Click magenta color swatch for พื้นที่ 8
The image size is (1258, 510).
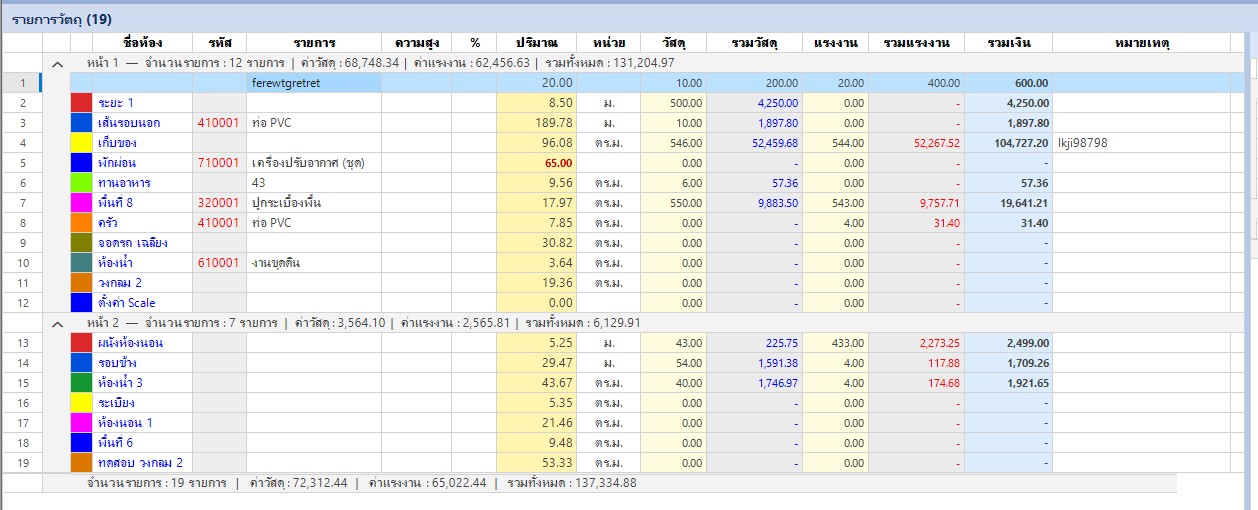click(x=81, y=203)
